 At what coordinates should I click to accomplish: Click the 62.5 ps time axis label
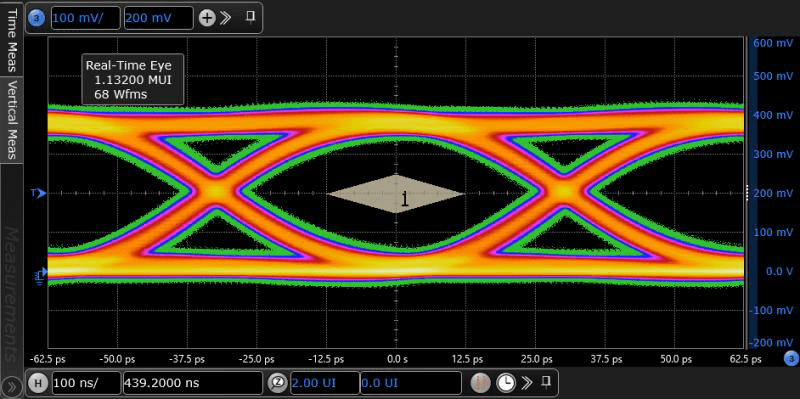coord(744,359)
